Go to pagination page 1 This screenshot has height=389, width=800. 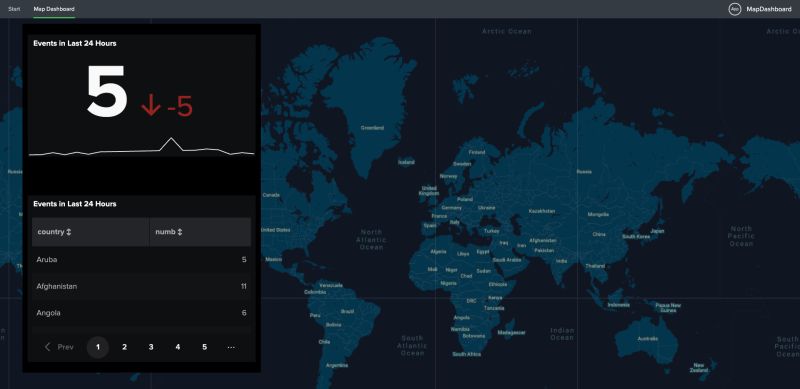[x=98, y=347]
